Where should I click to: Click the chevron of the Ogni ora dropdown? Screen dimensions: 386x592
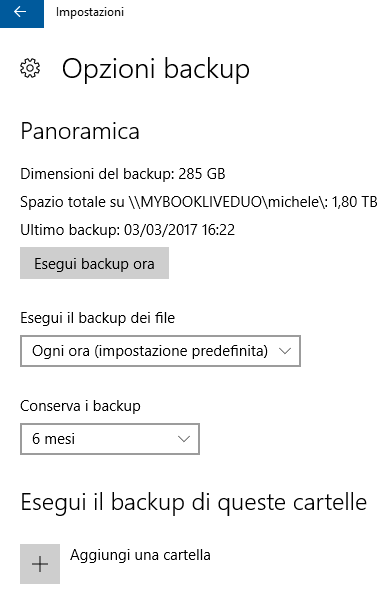pyautogui.click(x=284, y=351)
